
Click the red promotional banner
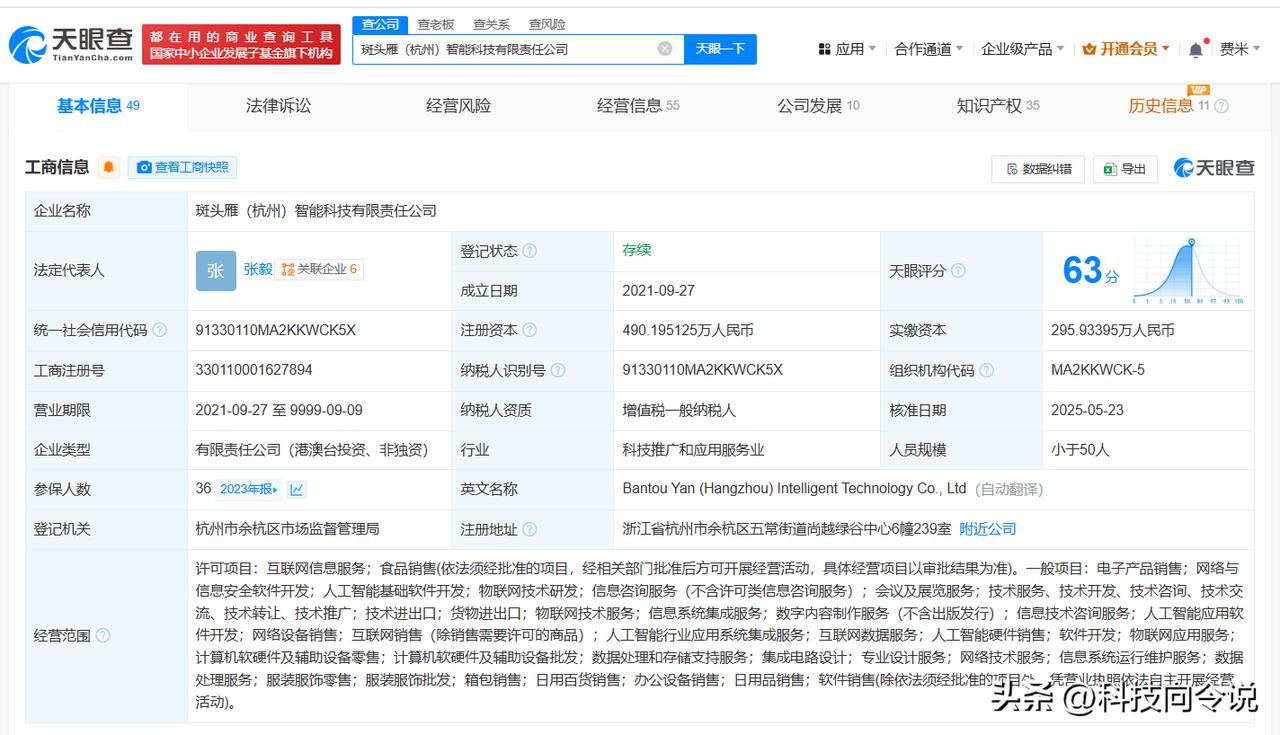(240, 45)
